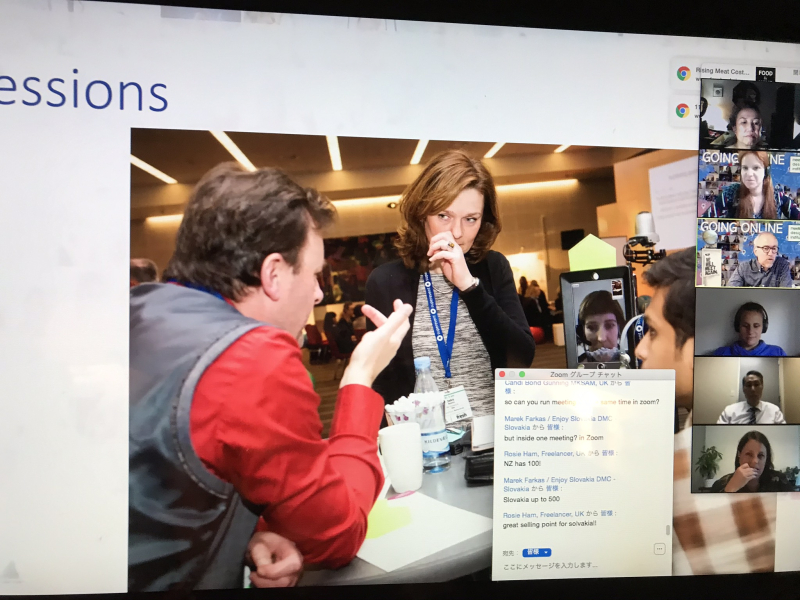
Task: Click the Zoom group chat title bar text
Action: click(x=586, y=374)
